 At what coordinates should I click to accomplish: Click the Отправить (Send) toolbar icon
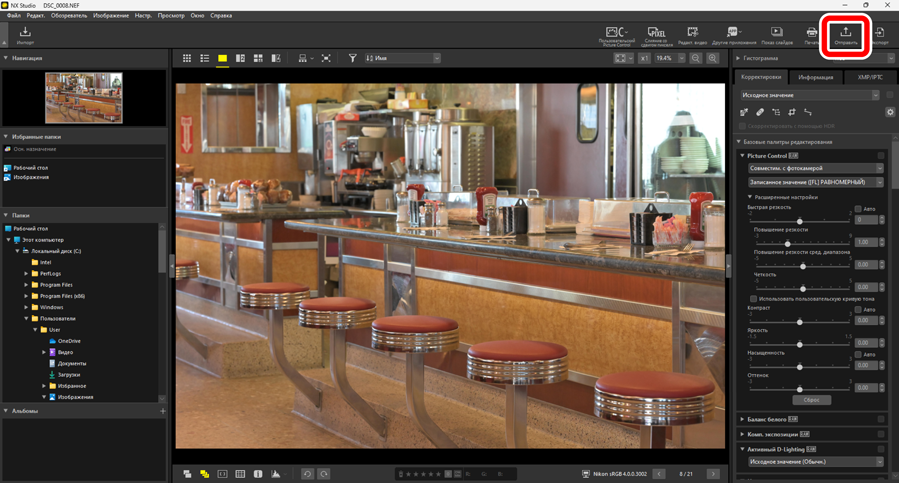pyautogui.click(x=845, y=35)
